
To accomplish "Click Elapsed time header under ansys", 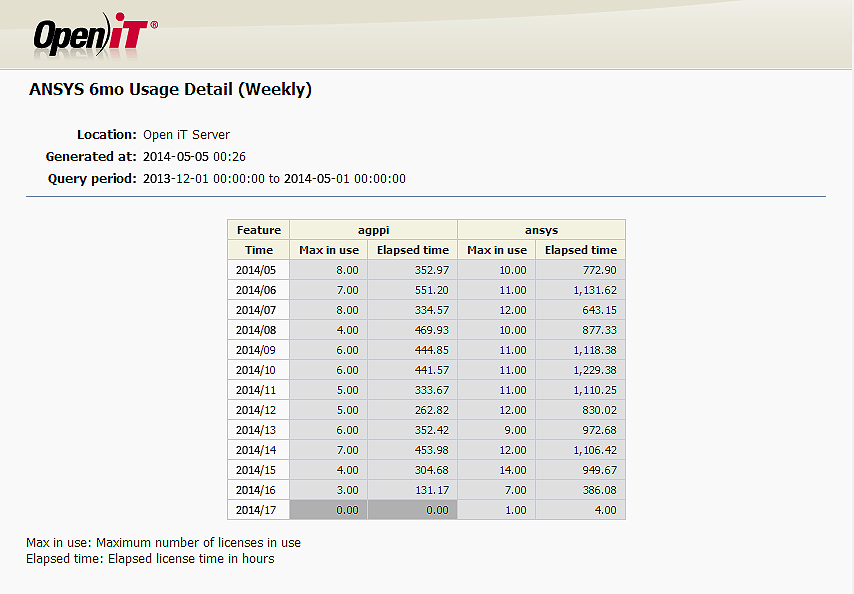I will [581, 250].
